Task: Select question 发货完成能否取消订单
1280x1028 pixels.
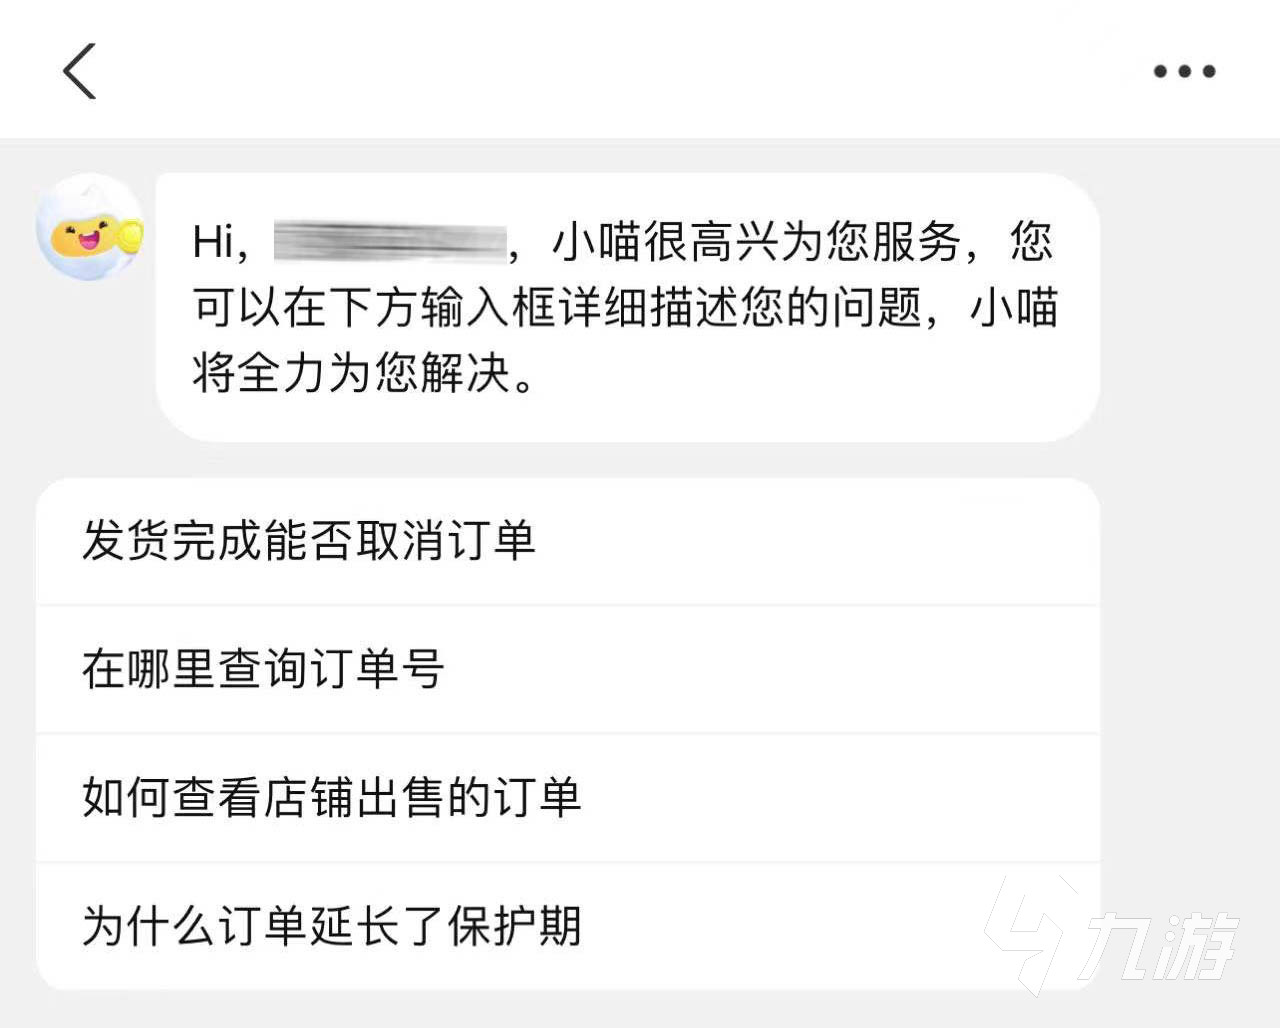Action: (x=310, y=541)
